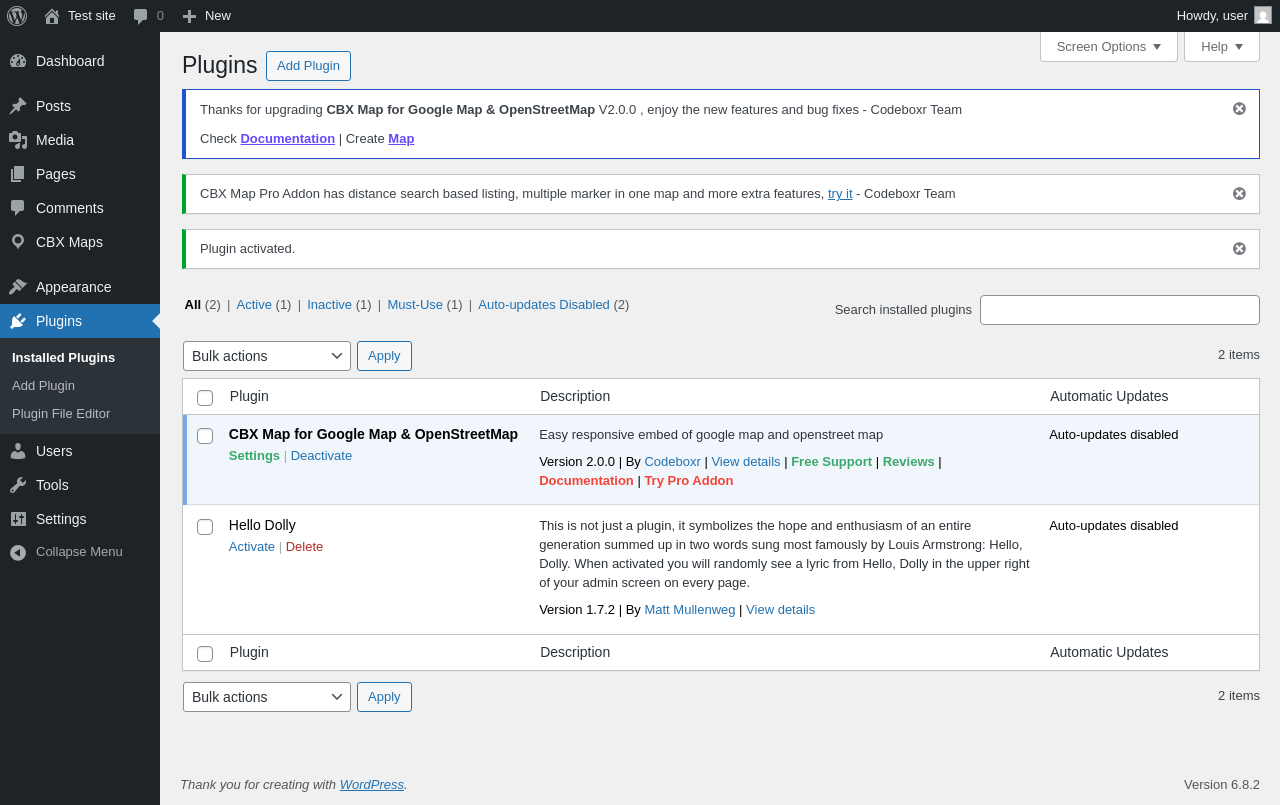Sort by the Plugin column header
This screenshot has width=1280, height=805.
tap(249, 396)
